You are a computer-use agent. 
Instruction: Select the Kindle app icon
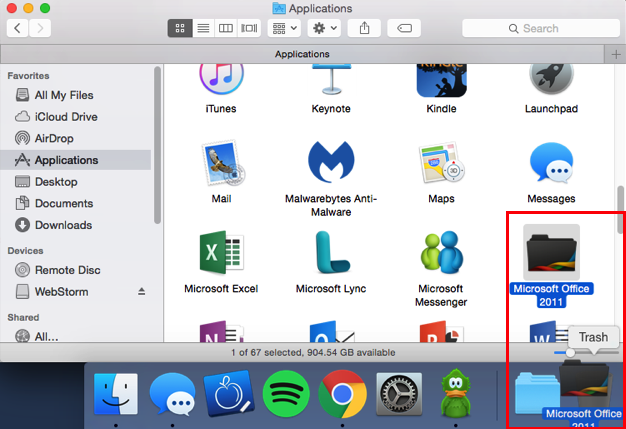[x=441, y=80]
